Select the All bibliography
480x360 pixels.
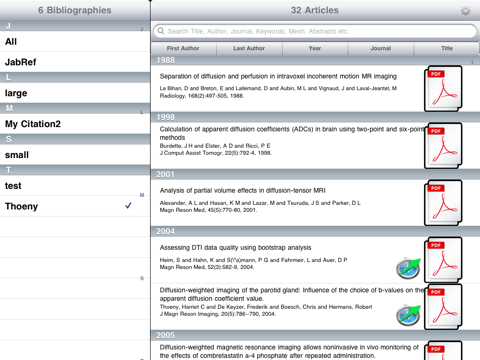click(x=75, y=41)
